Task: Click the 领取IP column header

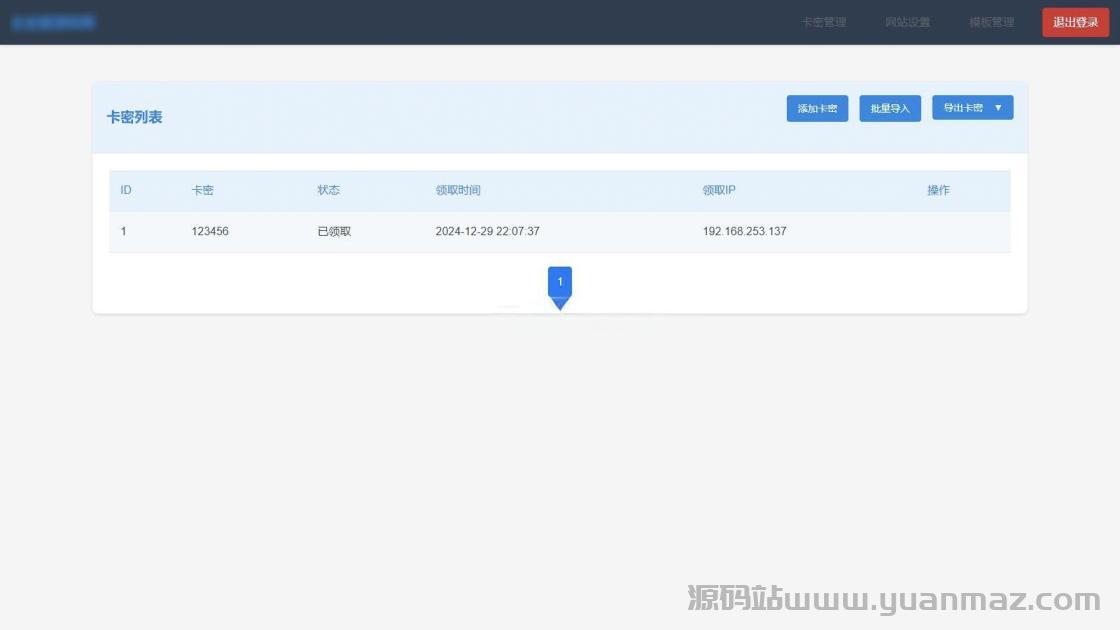Action: pyautogui.click(x=719, y=190)
